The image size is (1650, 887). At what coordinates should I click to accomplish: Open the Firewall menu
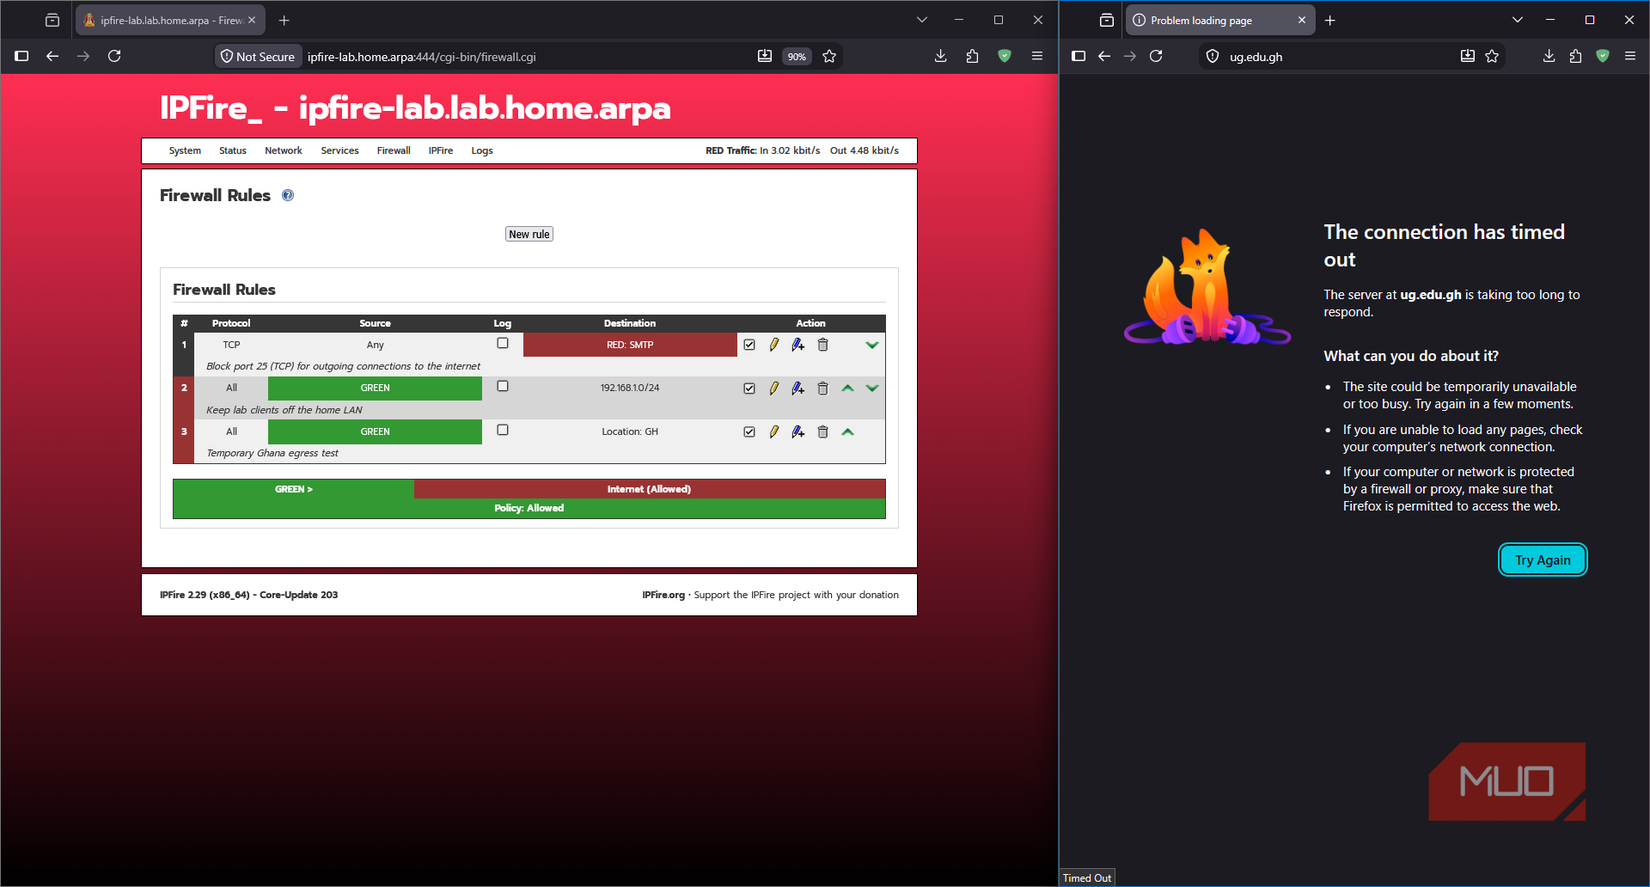click(x=393, y=151)
